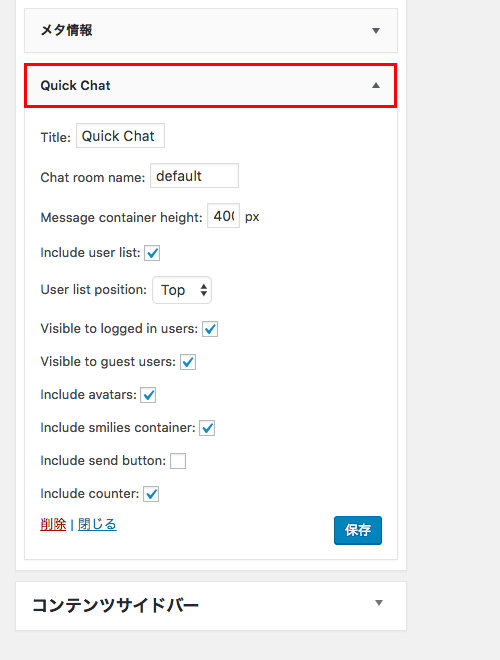
Task: Expand the コンテンツサイドバー section arrow
Action: point(379,603)
